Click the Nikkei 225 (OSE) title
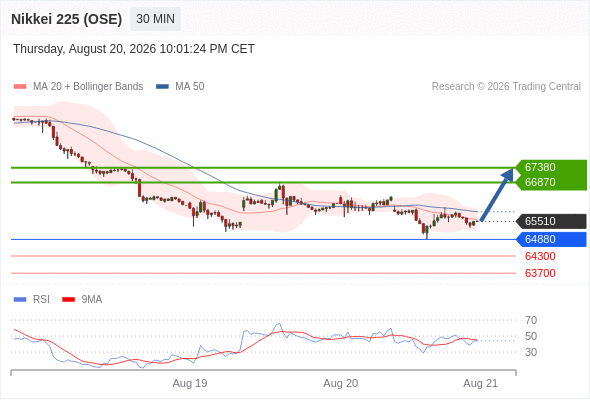Image resolution: width=590 pixels, height=400 pixels. 67,19
